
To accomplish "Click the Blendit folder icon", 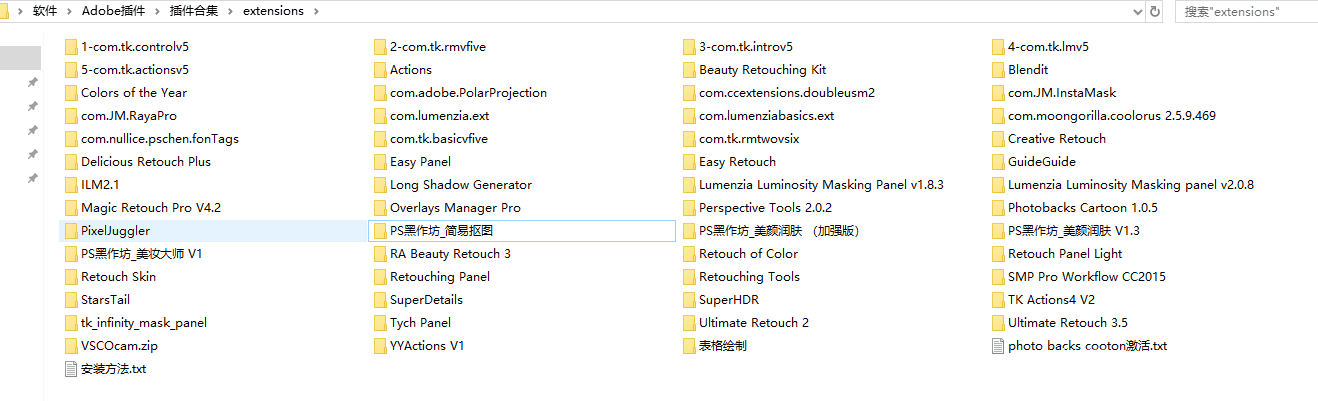I will 998,70.
